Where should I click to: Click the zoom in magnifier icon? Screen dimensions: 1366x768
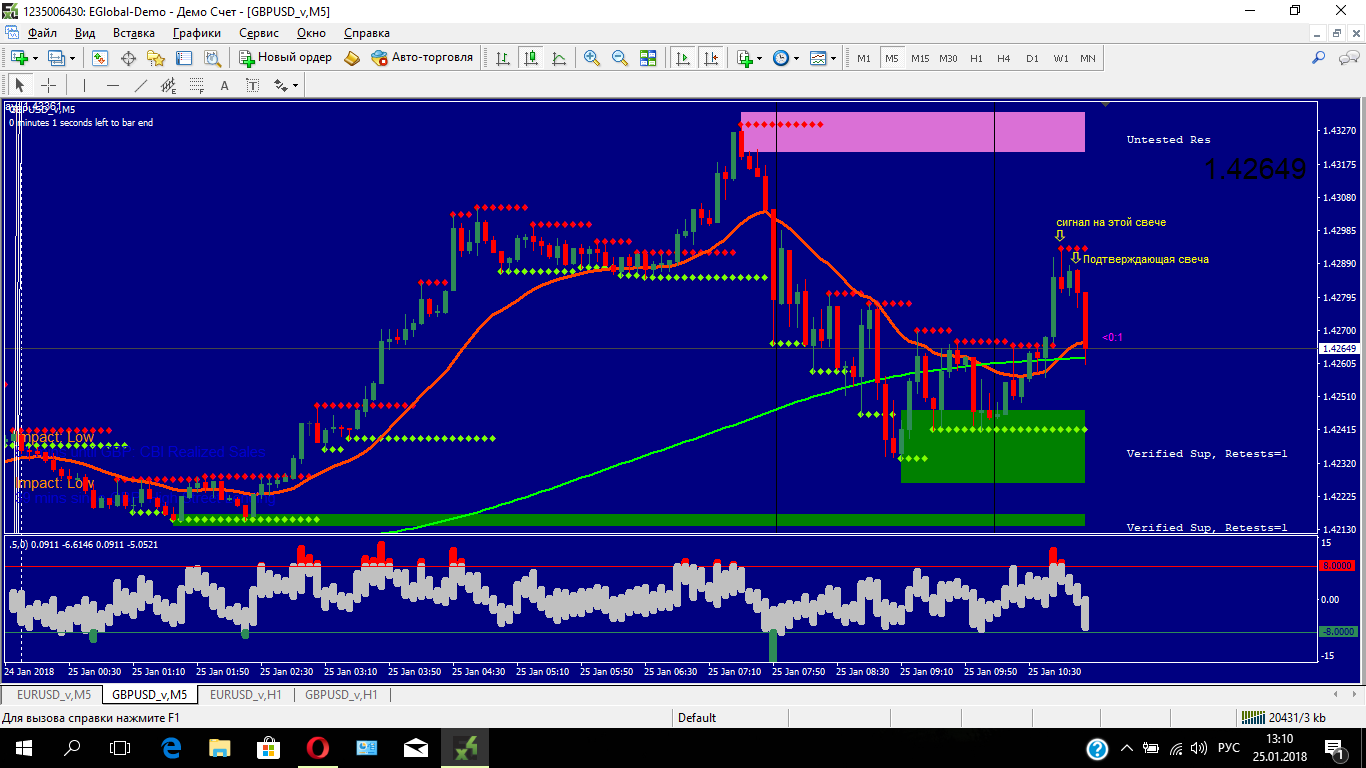click(x=592, y=58)
